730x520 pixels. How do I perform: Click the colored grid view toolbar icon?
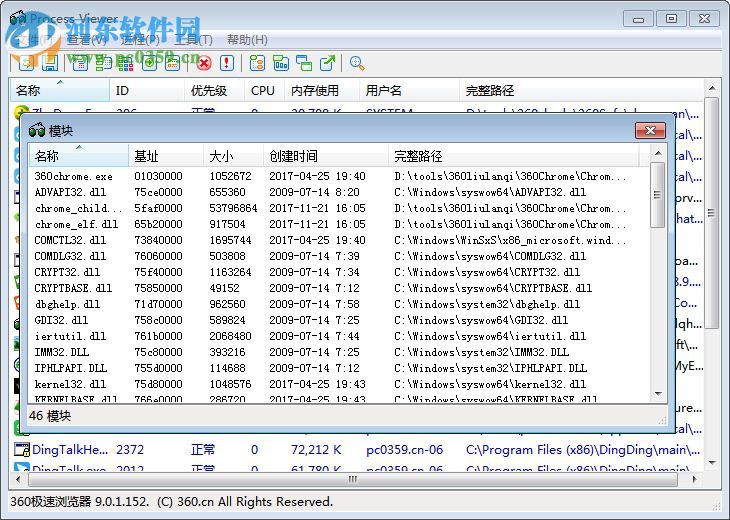point(125,63)
